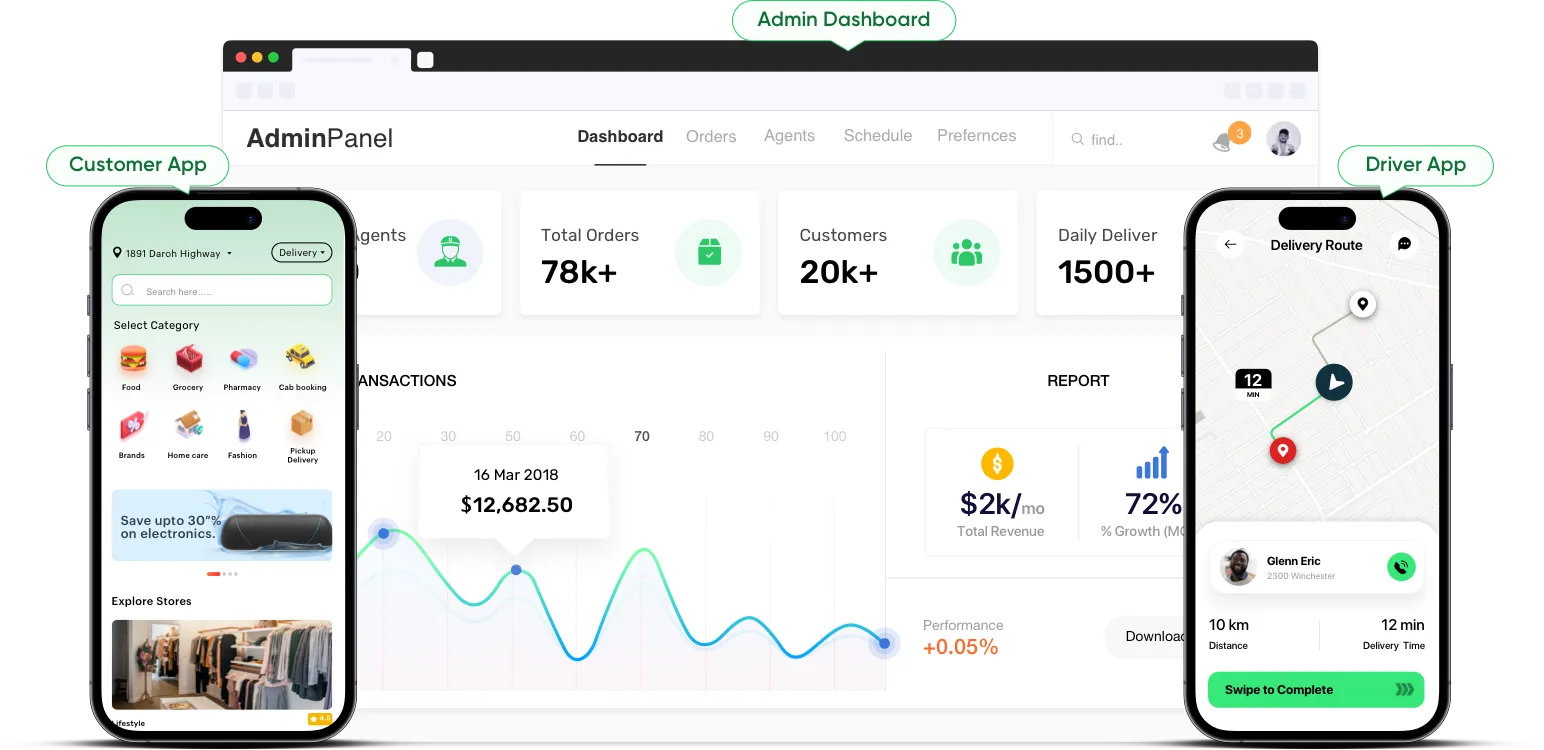Click the browser new tab button
The height and width of the screenshot is (750, 1544).
(x=425, y=60)
